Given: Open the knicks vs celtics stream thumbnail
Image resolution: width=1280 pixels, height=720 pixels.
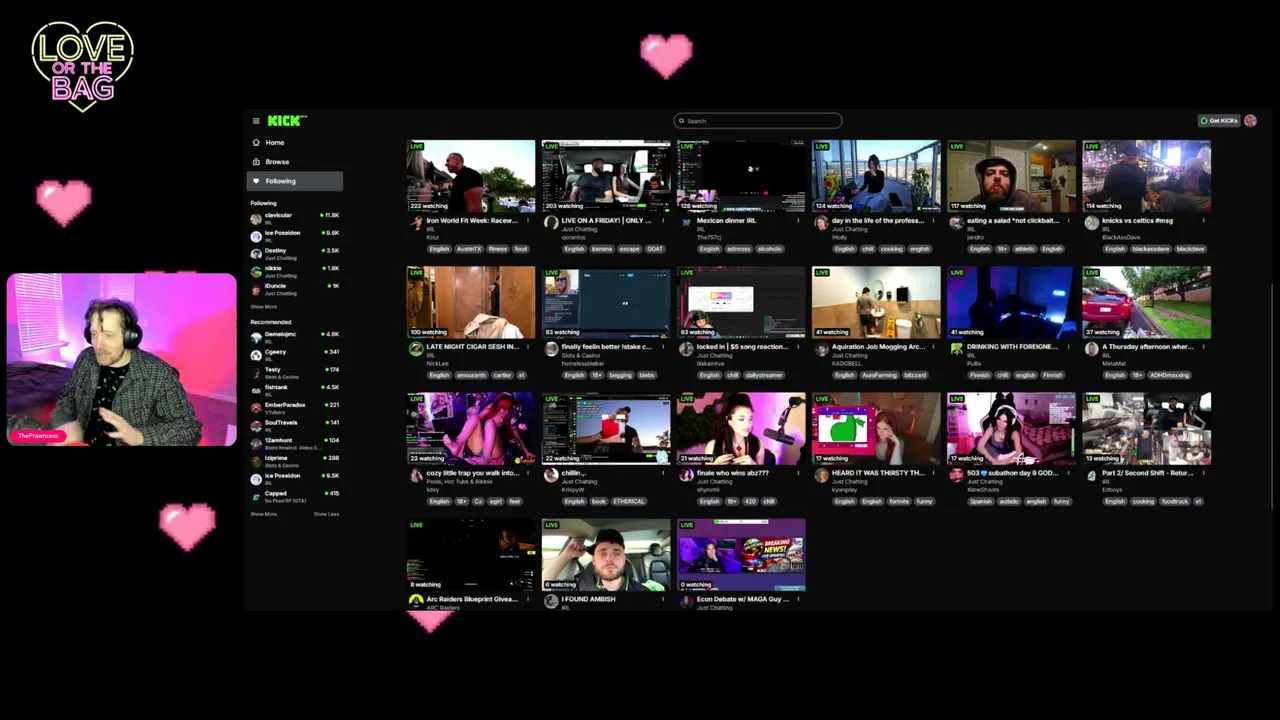Looking at the screenshot, I should (1146, 176).
